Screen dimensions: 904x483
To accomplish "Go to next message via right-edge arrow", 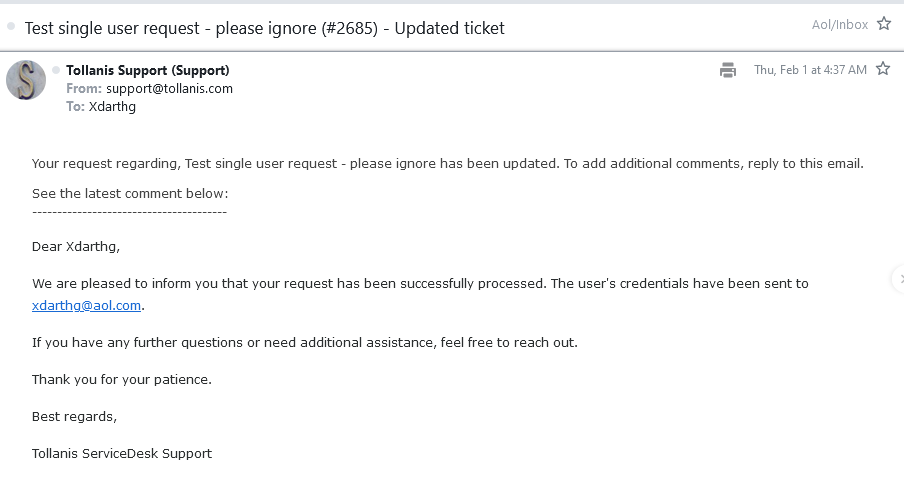I will point(899,279).
